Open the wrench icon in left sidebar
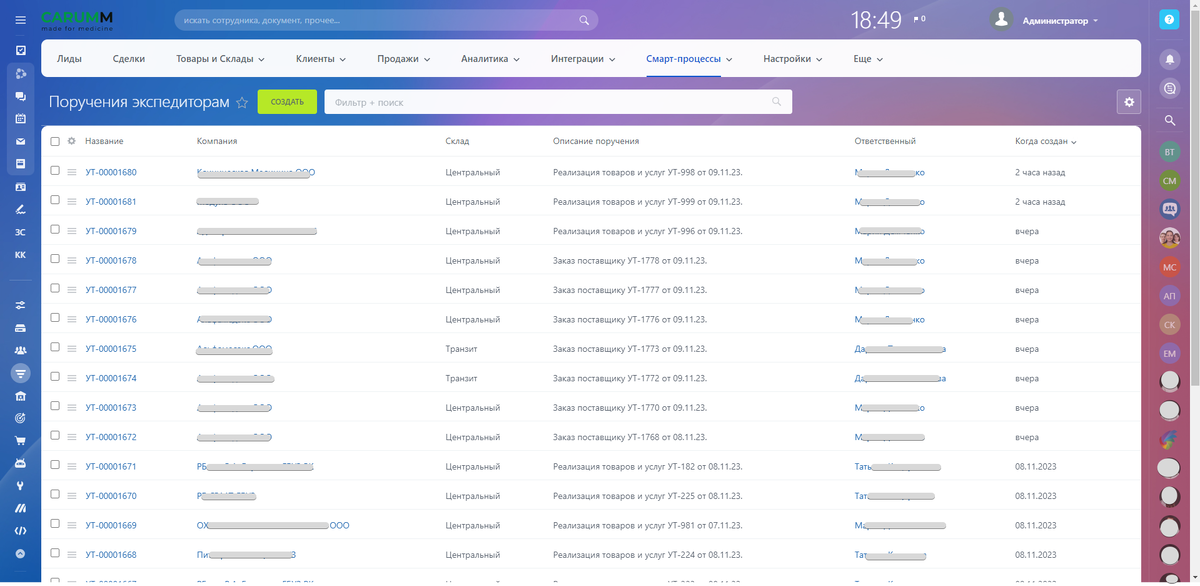This screenshot has width=1200, height=586. point(20,486)
